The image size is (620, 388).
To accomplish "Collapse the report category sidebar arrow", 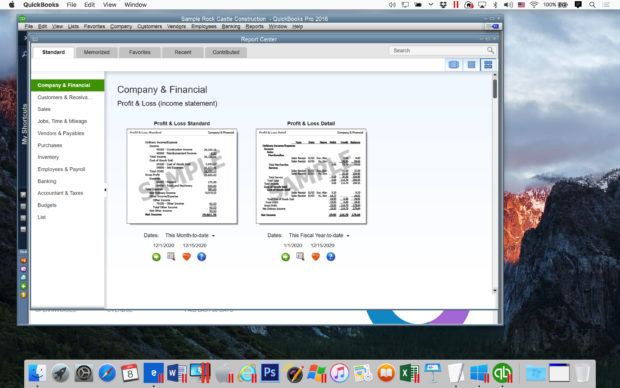I will (105, 190).
